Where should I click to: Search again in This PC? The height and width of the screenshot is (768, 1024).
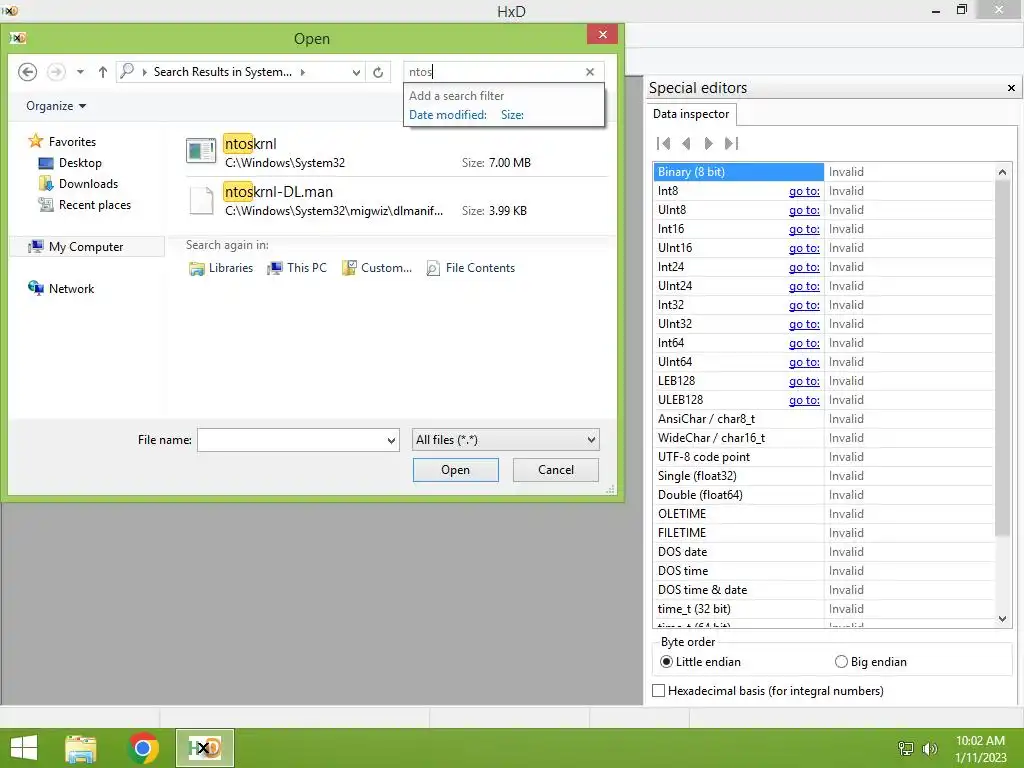click(x=297, y=268)
